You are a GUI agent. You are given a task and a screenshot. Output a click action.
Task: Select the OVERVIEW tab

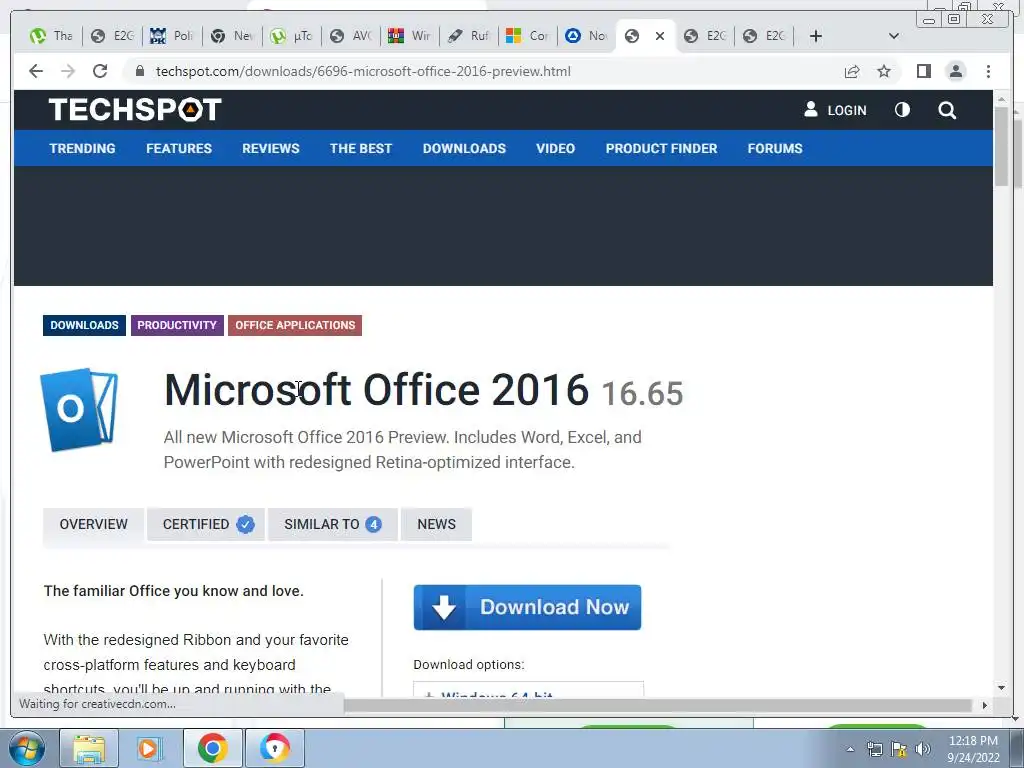coord(93,524)
